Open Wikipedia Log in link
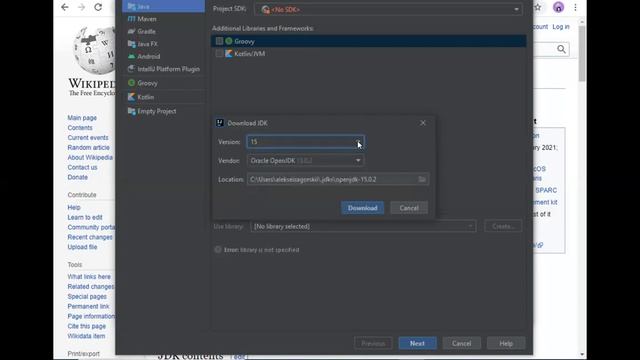Screen dimensions: 640x360 coord(561,27)
